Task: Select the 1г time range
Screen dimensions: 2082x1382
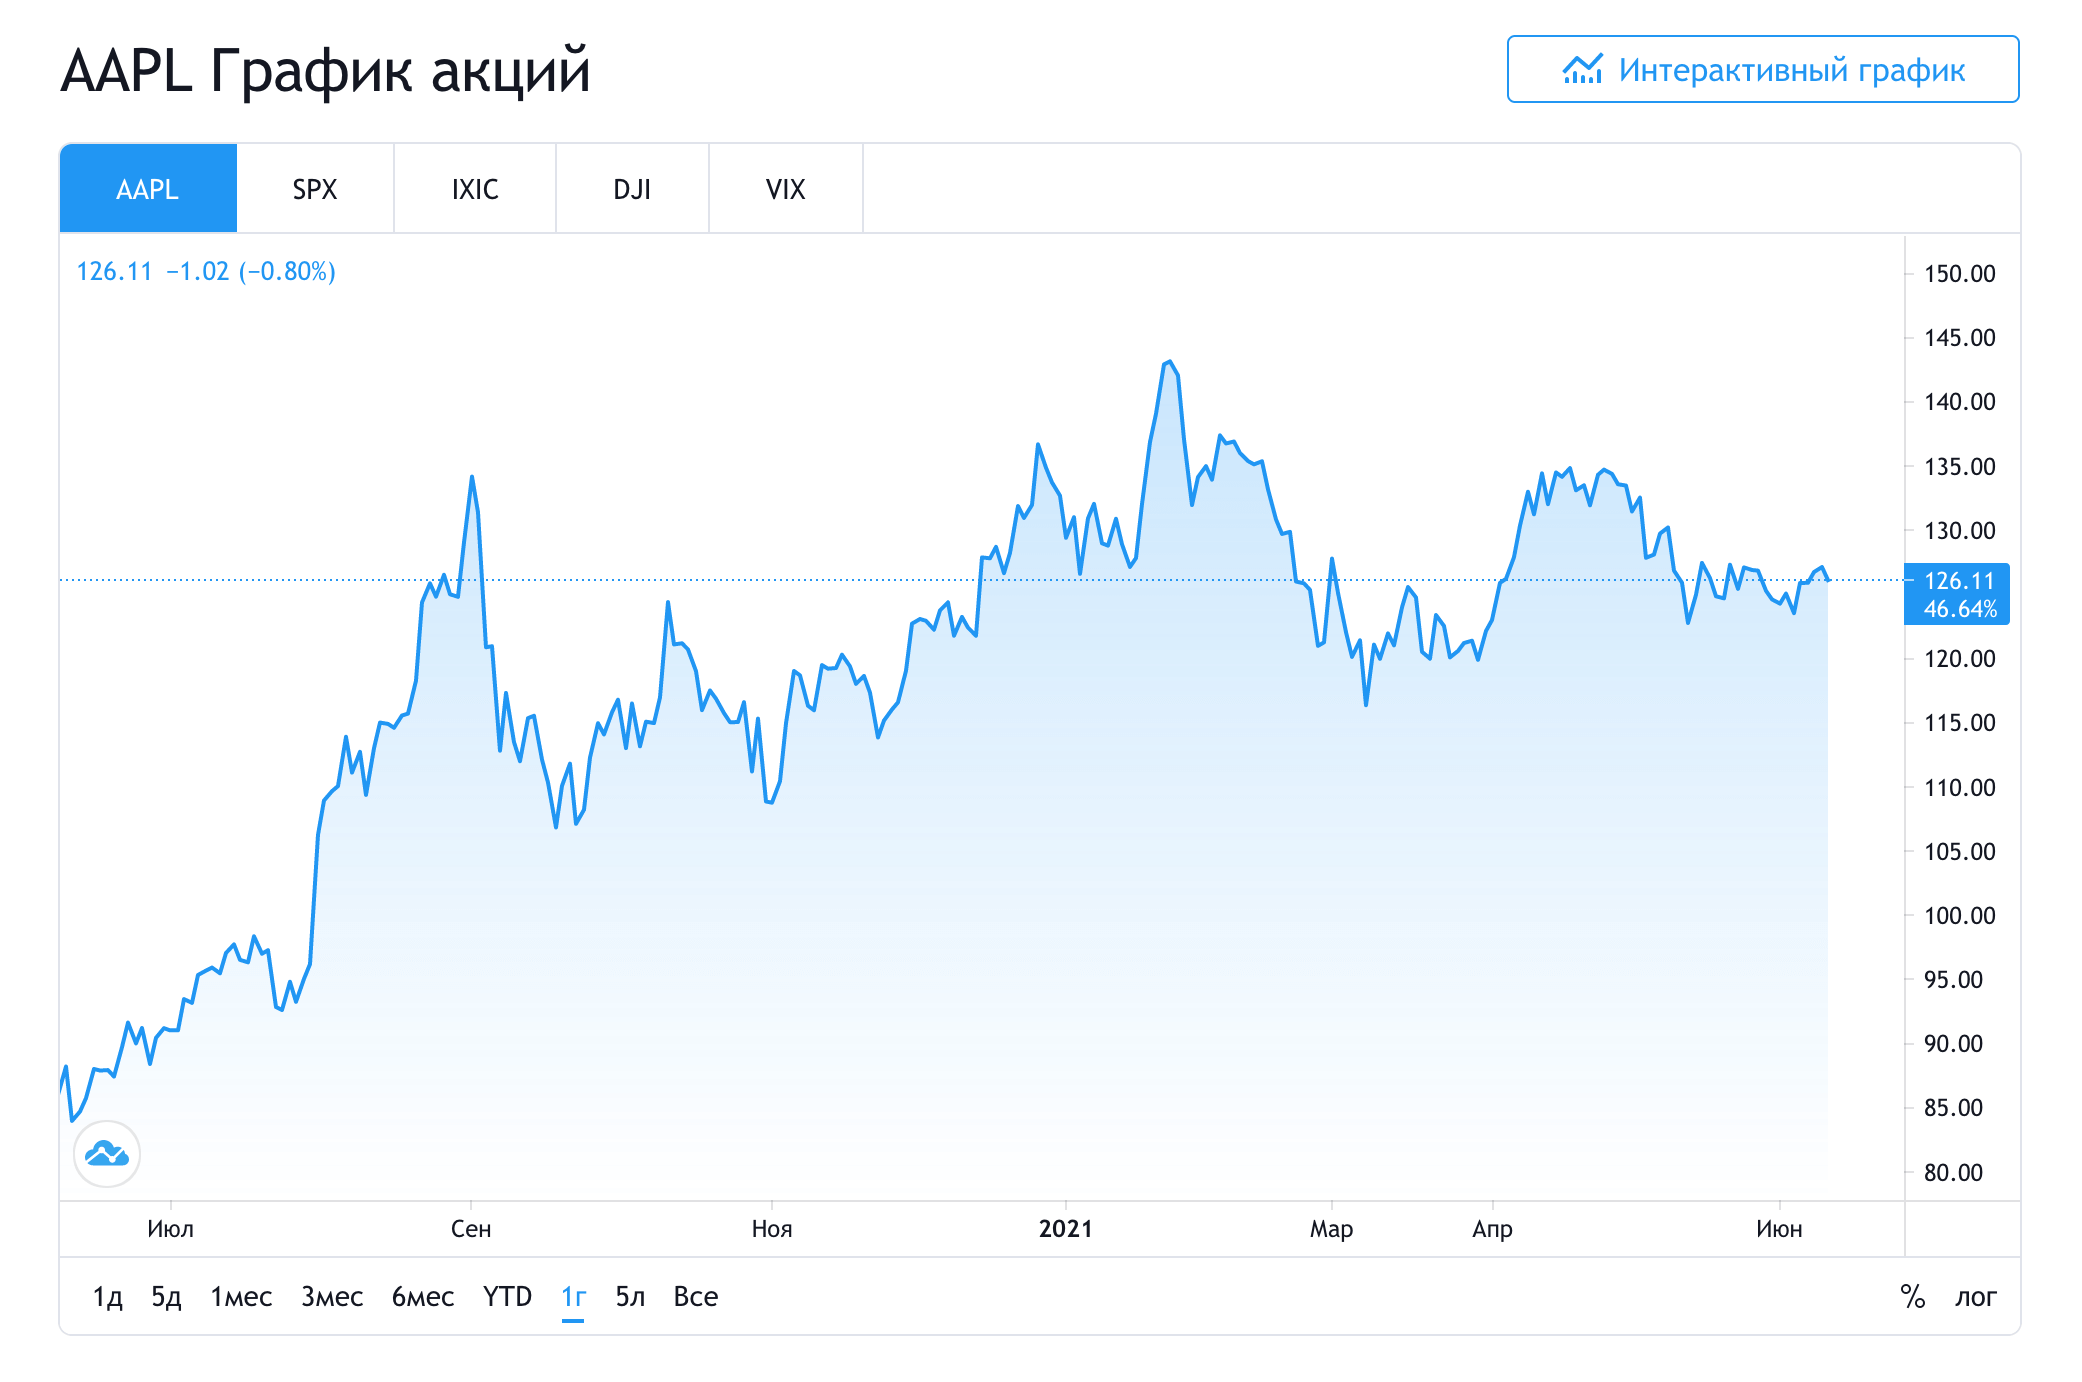Action: [573, 1297]
